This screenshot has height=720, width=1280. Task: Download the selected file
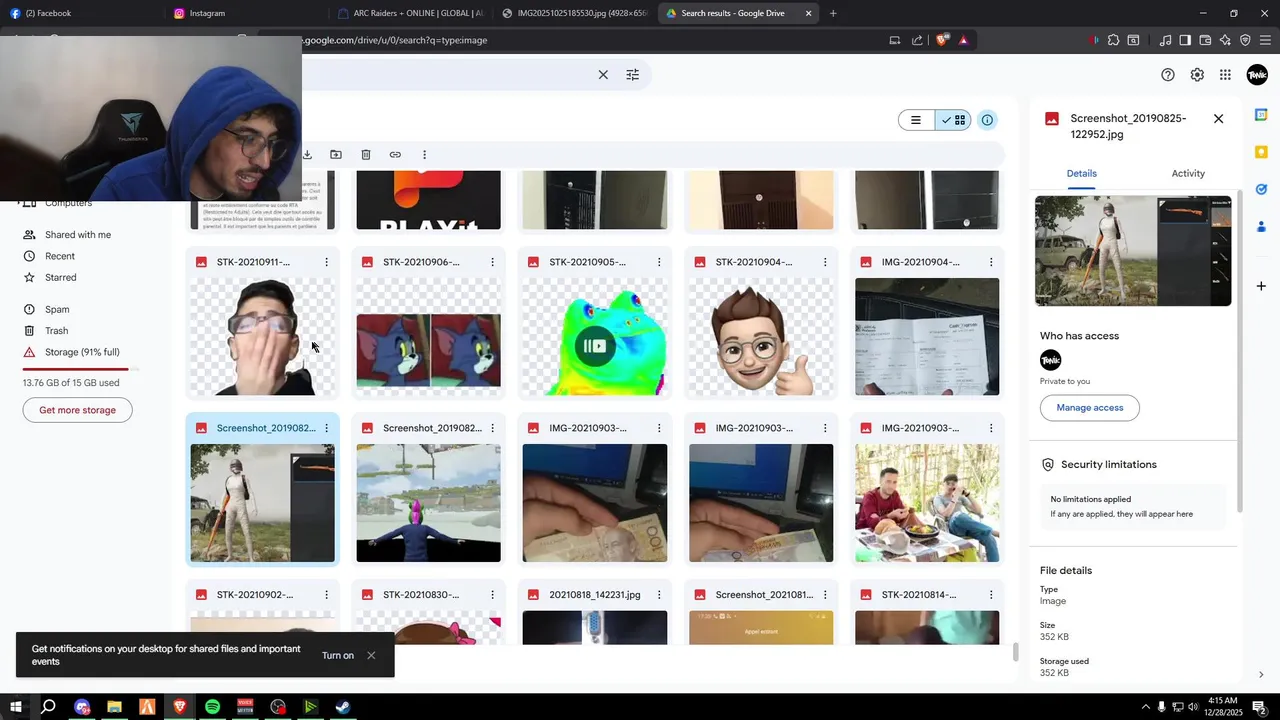[307, 155]
